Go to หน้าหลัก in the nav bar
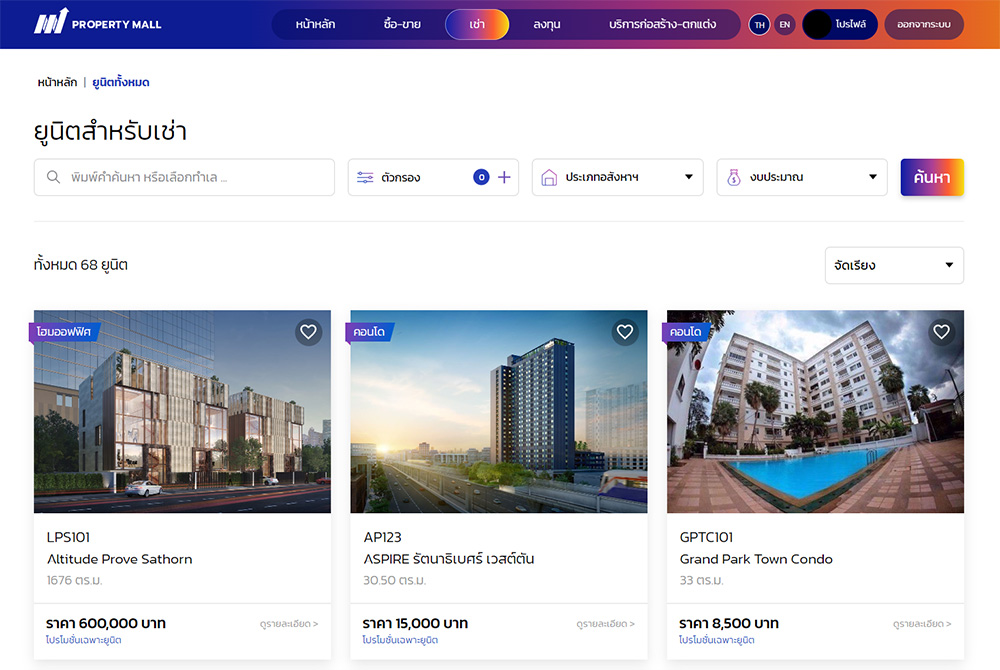The image size is (1000, 670). pyautogui.click(x=315, y=24)
